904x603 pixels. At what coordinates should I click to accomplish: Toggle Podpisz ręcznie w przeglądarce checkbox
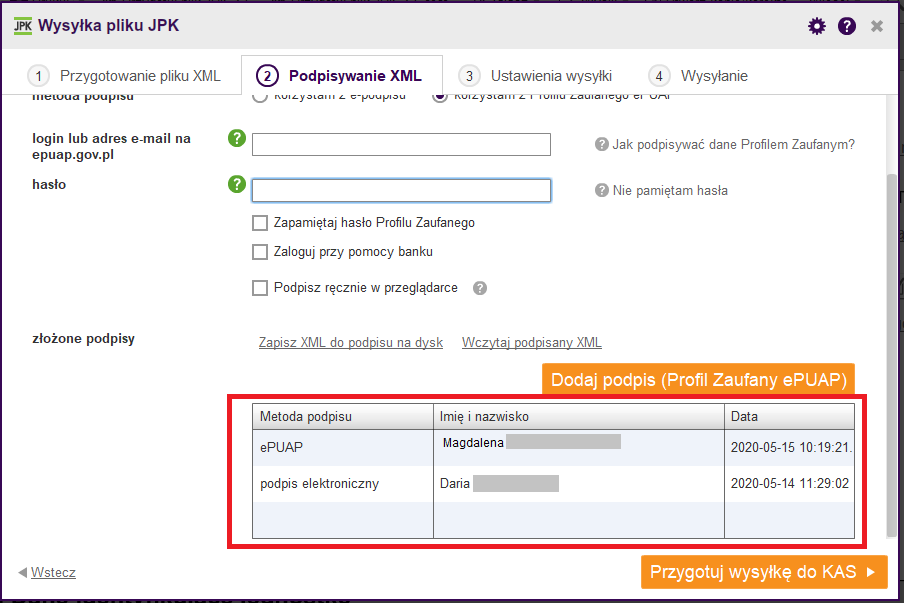click(260, 288)
